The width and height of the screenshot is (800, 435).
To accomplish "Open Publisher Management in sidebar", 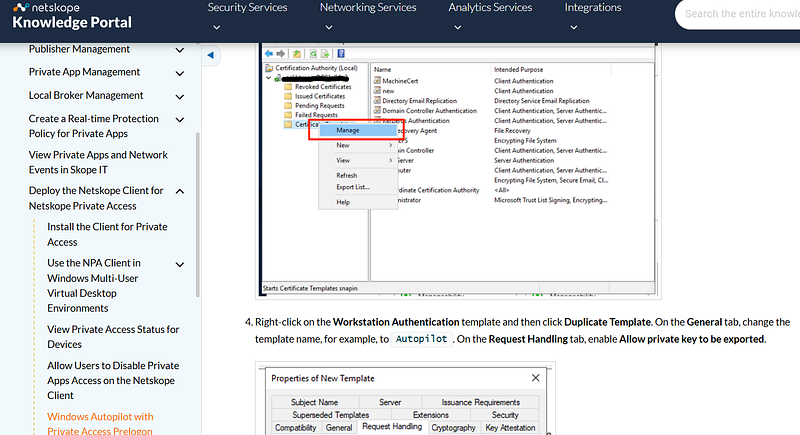I will (x=79, y=49).
